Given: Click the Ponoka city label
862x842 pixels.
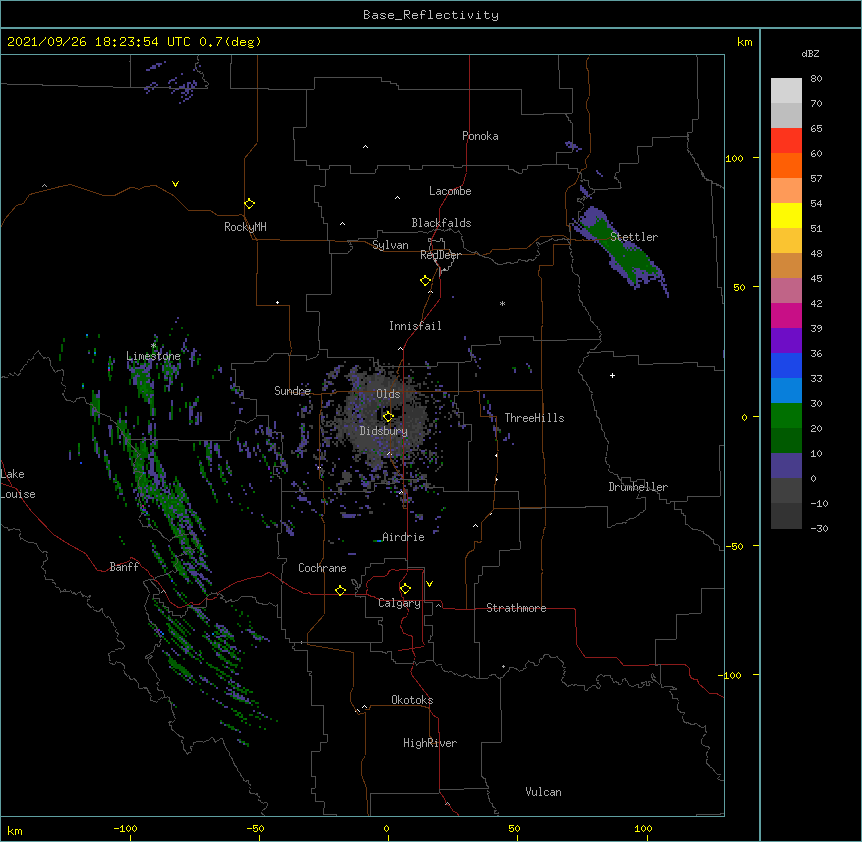Looking at the screenshot, I should click(x=480, y=136).
